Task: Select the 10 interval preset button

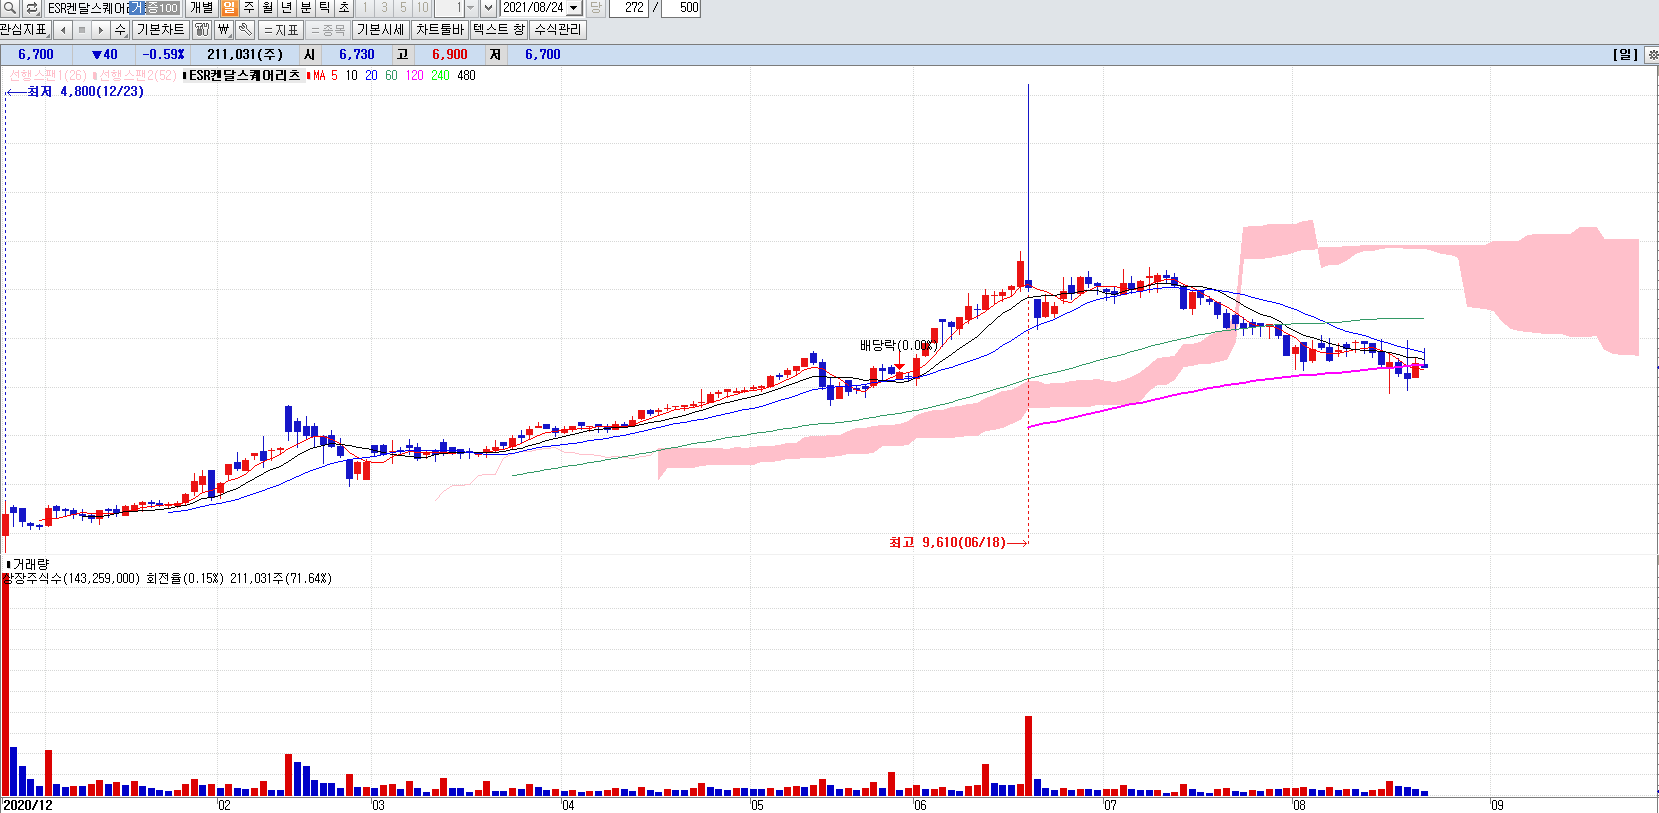Action: (423, 8)
